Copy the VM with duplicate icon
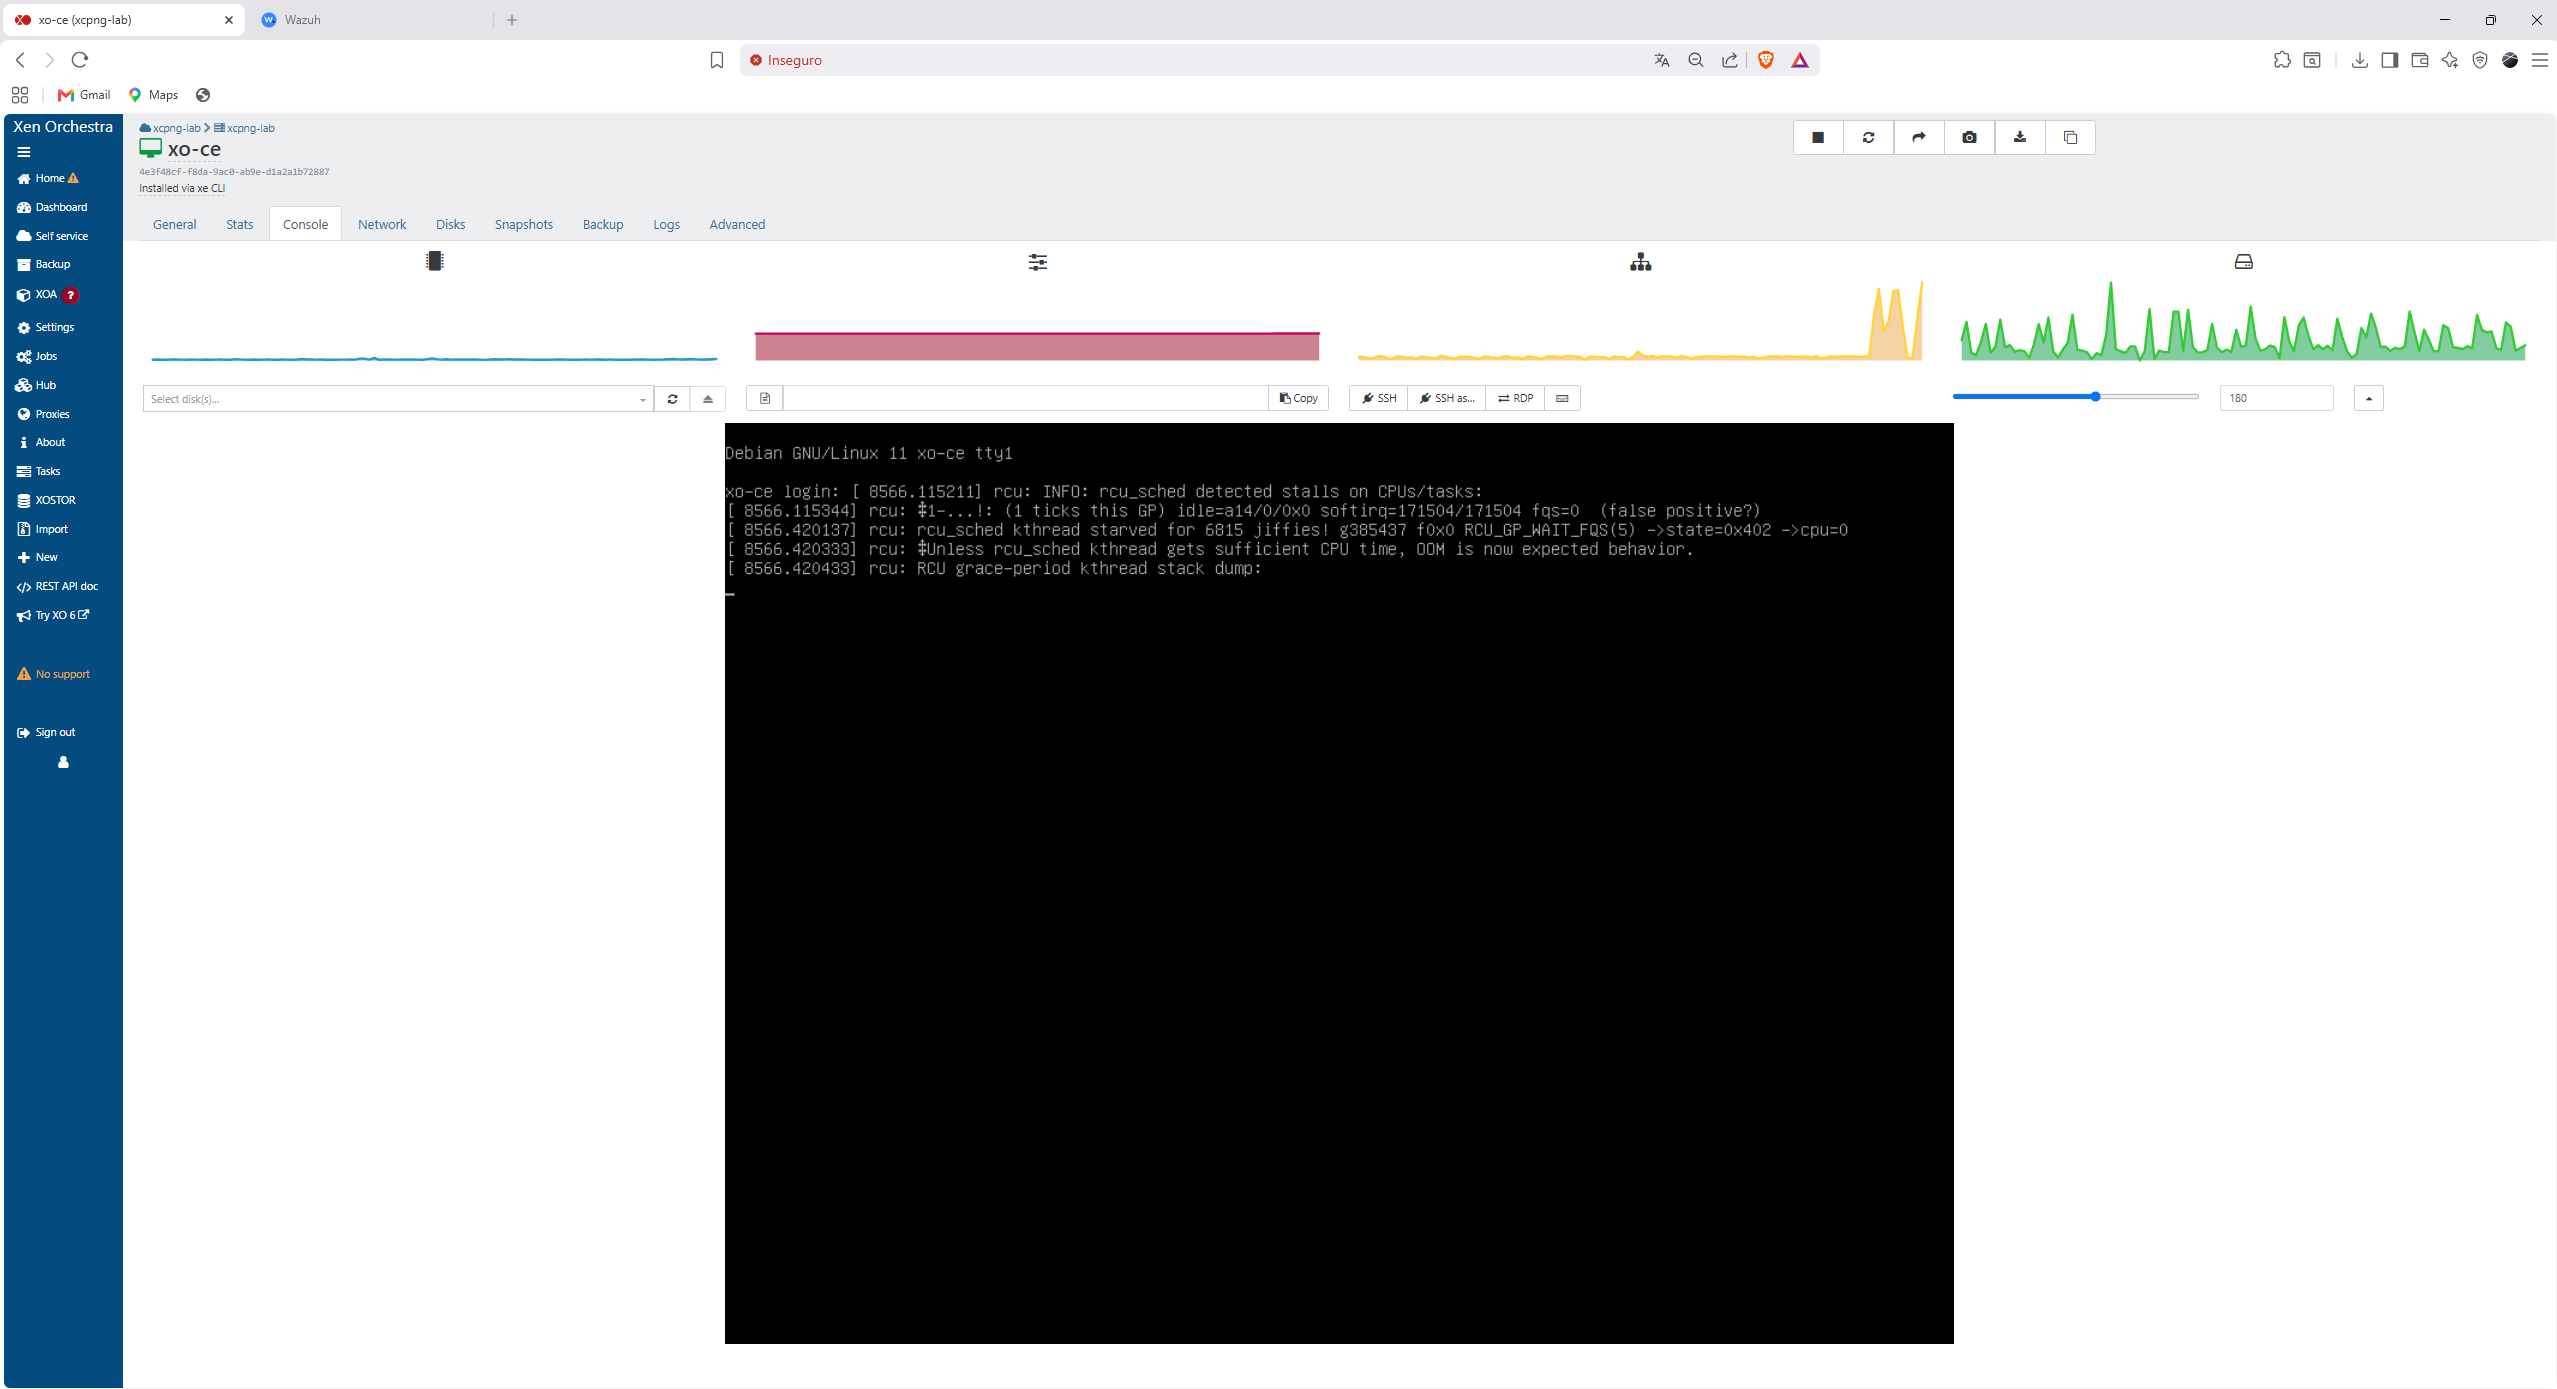The height and width of the screenshot is (1389, 2557). click(2070, 138)
